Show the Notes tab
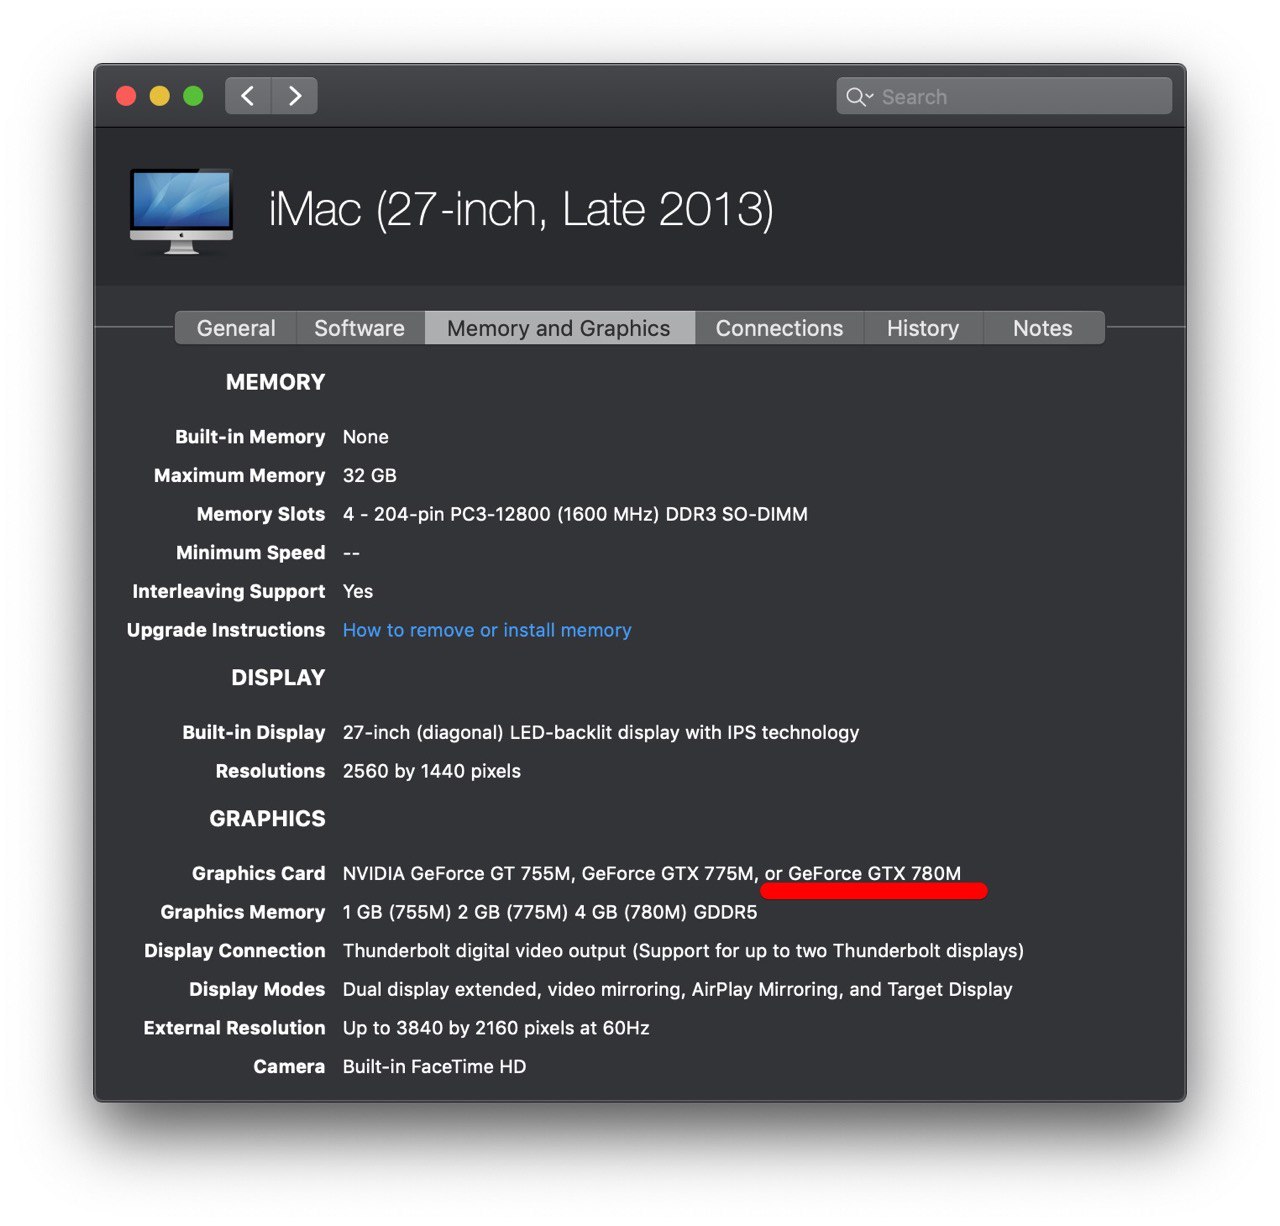This screenshot has height=1226, width=1280. pos(1043,328)
